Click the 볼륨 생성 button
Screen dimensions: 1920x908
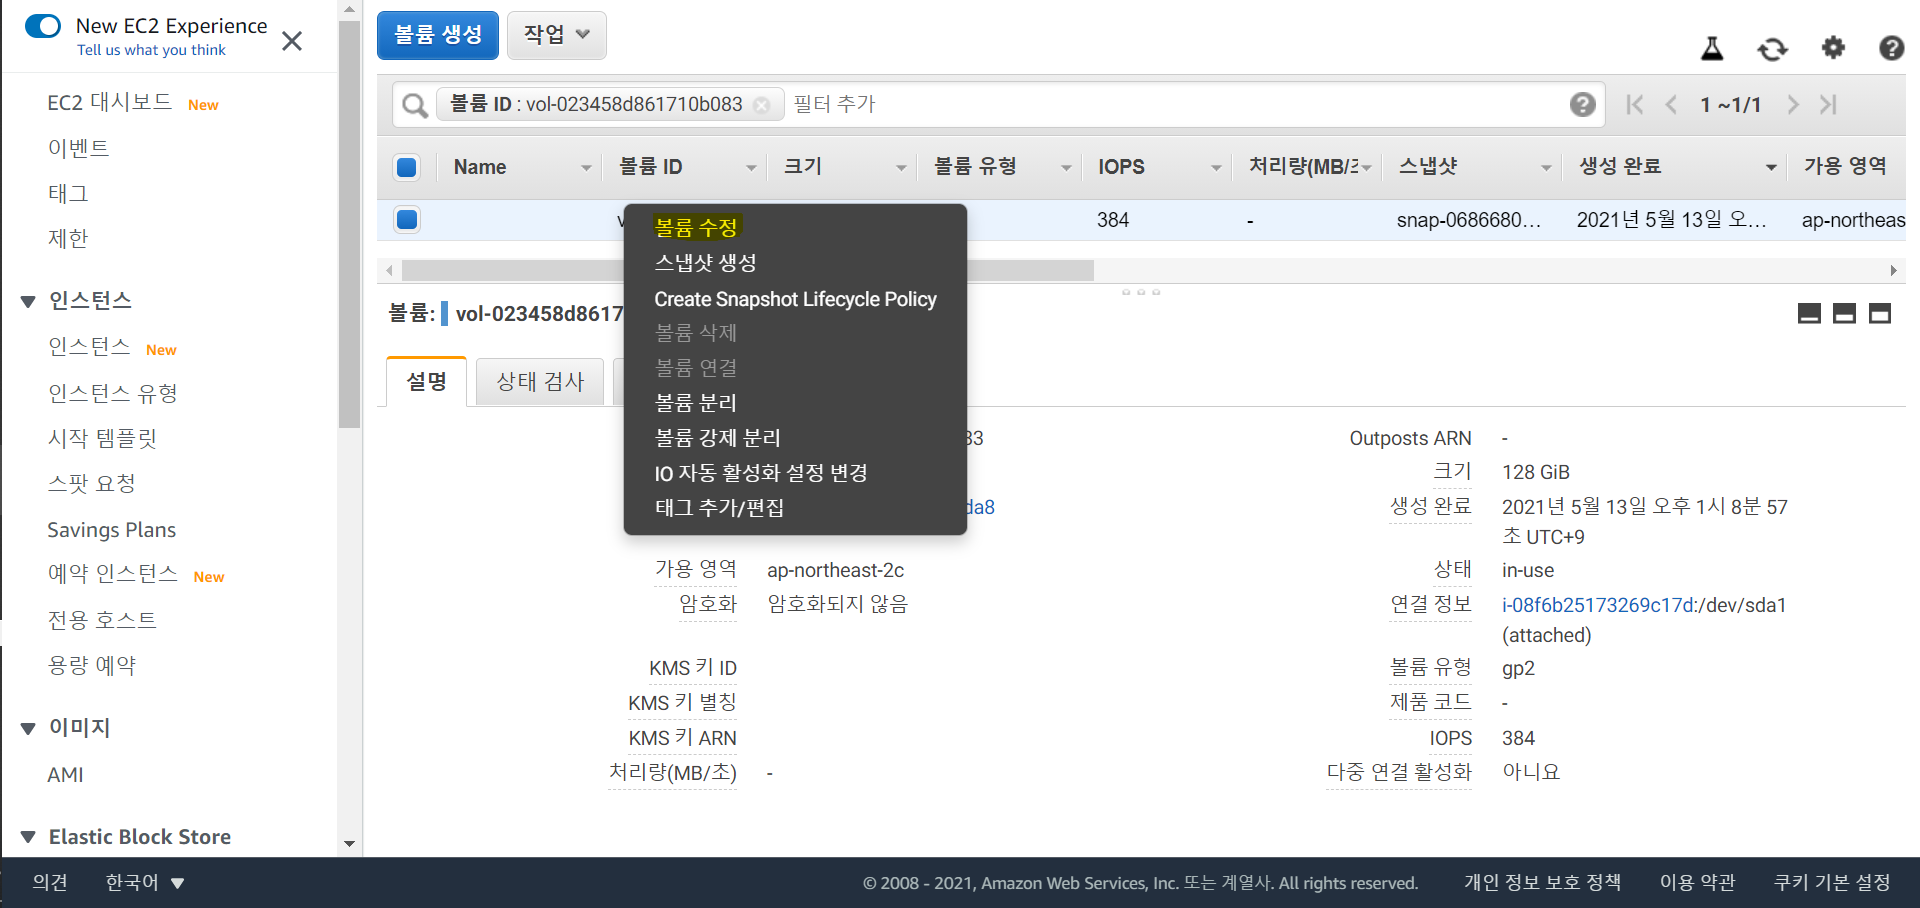(438, 35)
